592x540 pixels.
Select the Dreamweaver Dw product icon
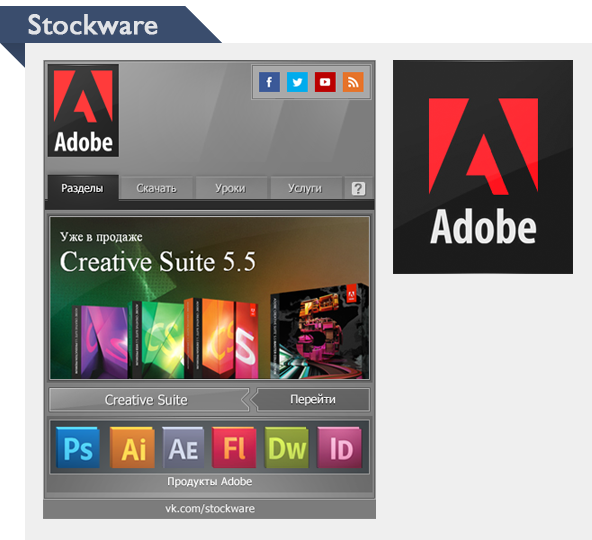point(287,448)
